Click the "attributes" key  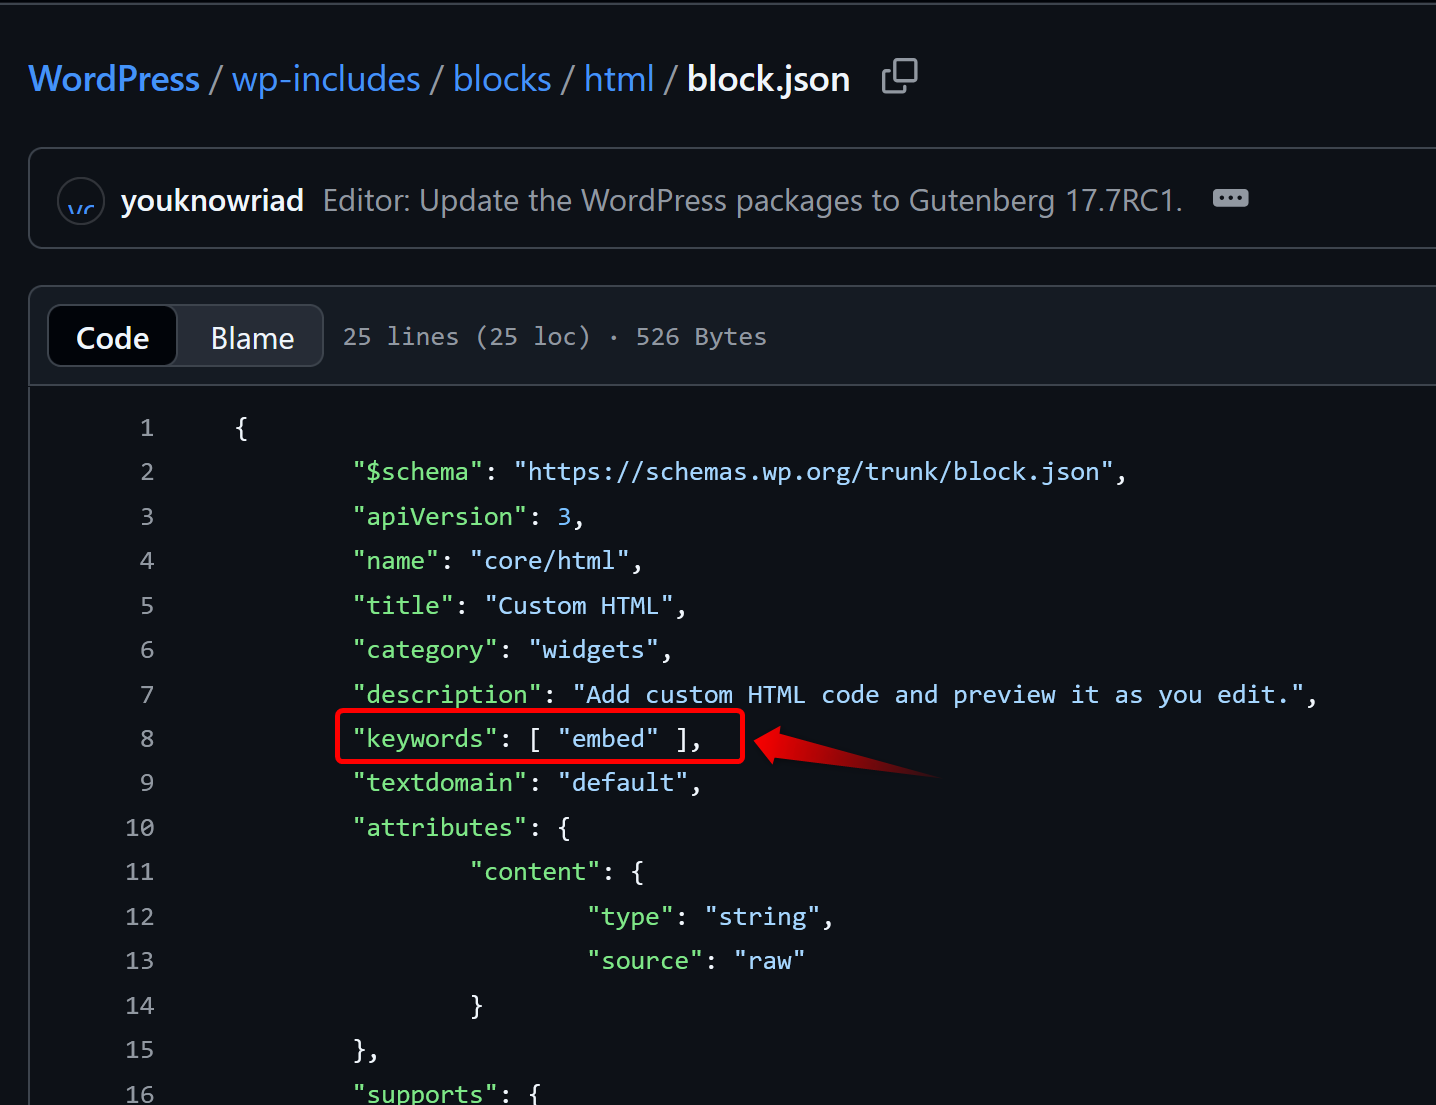coord(440,828)
